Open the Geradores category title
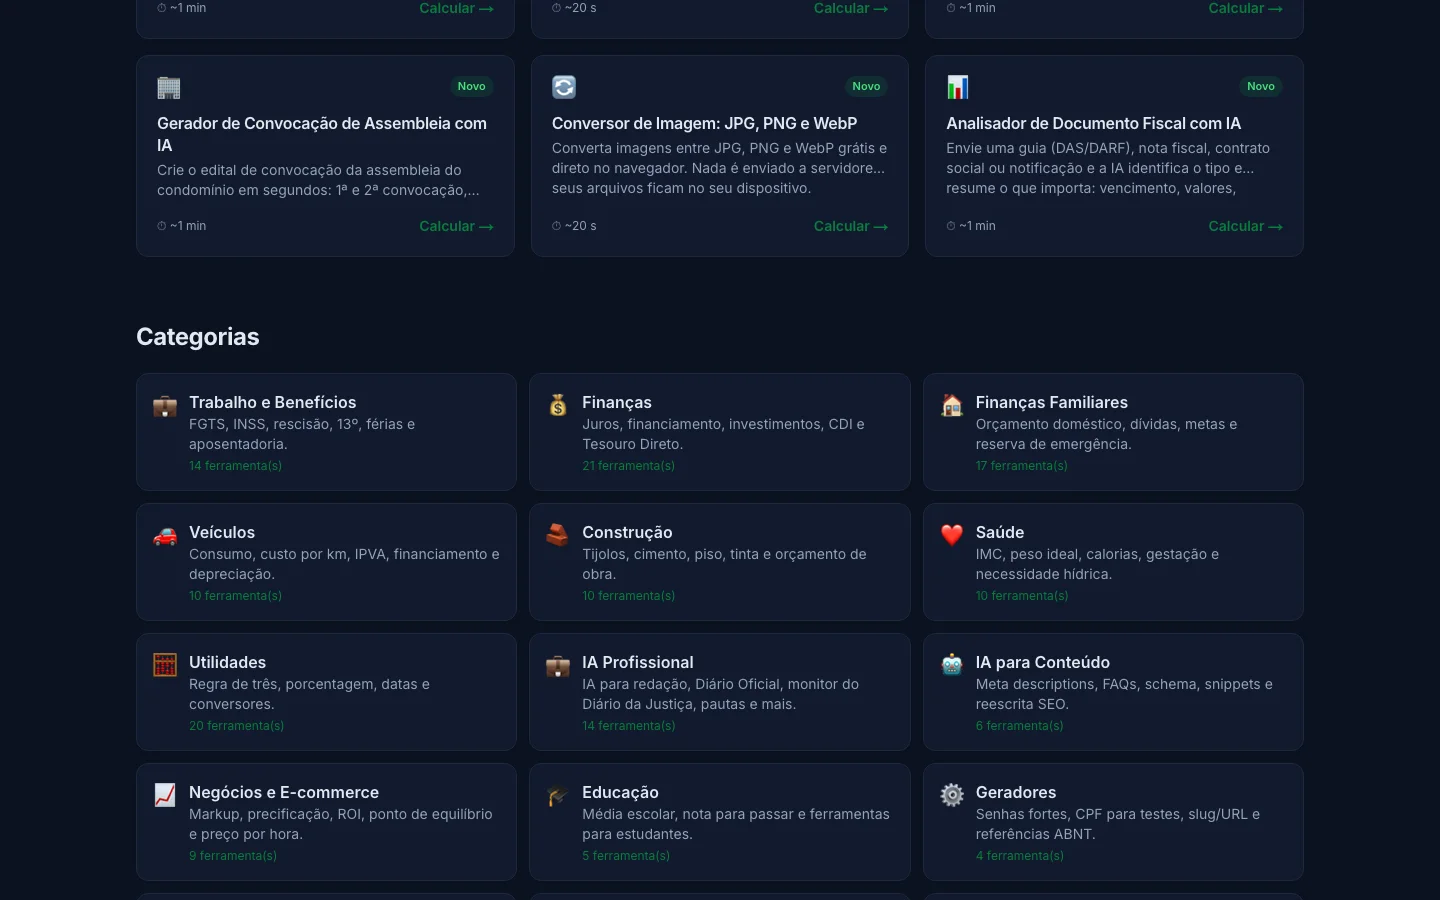Viewport: 1440px width, 900px height. point(1016,792)
